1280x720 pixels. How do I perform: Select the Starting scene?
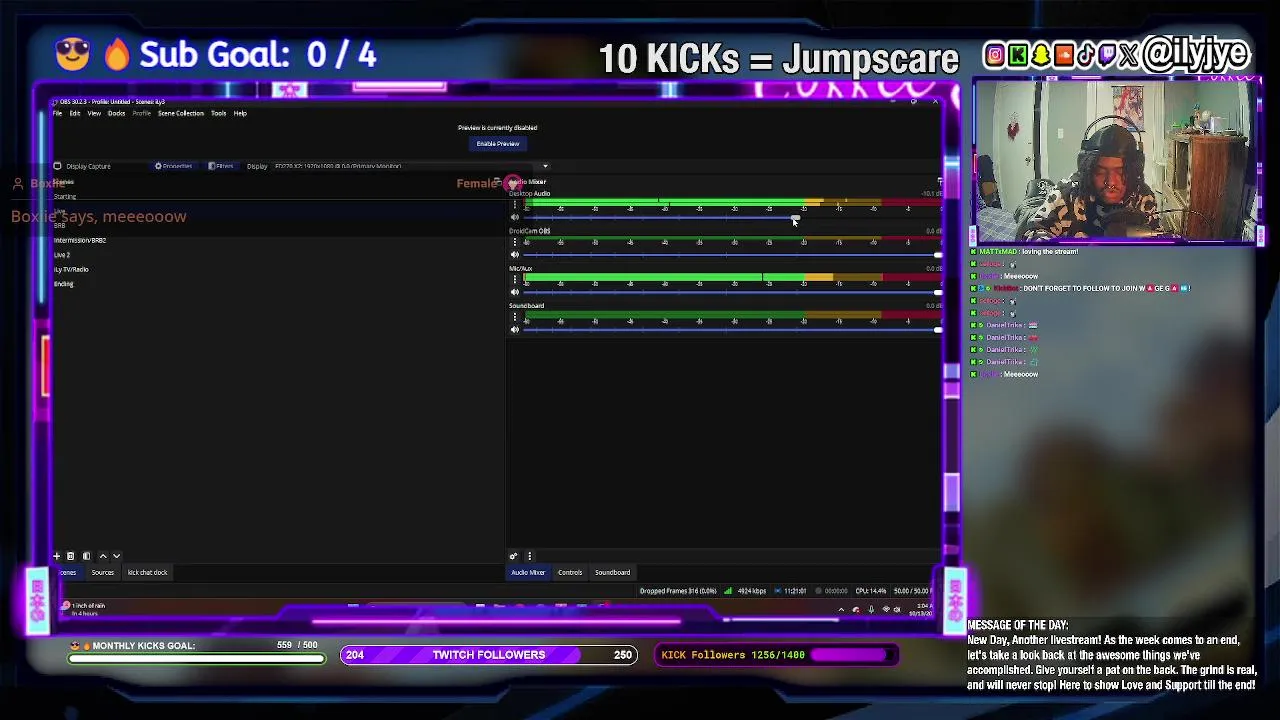[x=66, y=197]
